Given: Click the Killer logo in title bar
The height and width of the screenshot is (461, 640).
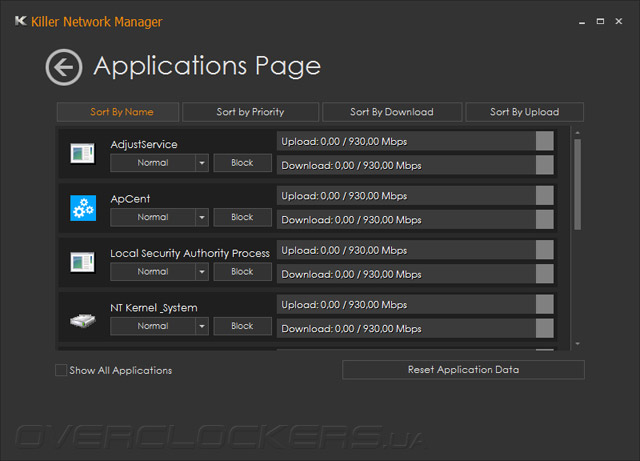Looking at the screenshot, I should click(x=21, y=22).
